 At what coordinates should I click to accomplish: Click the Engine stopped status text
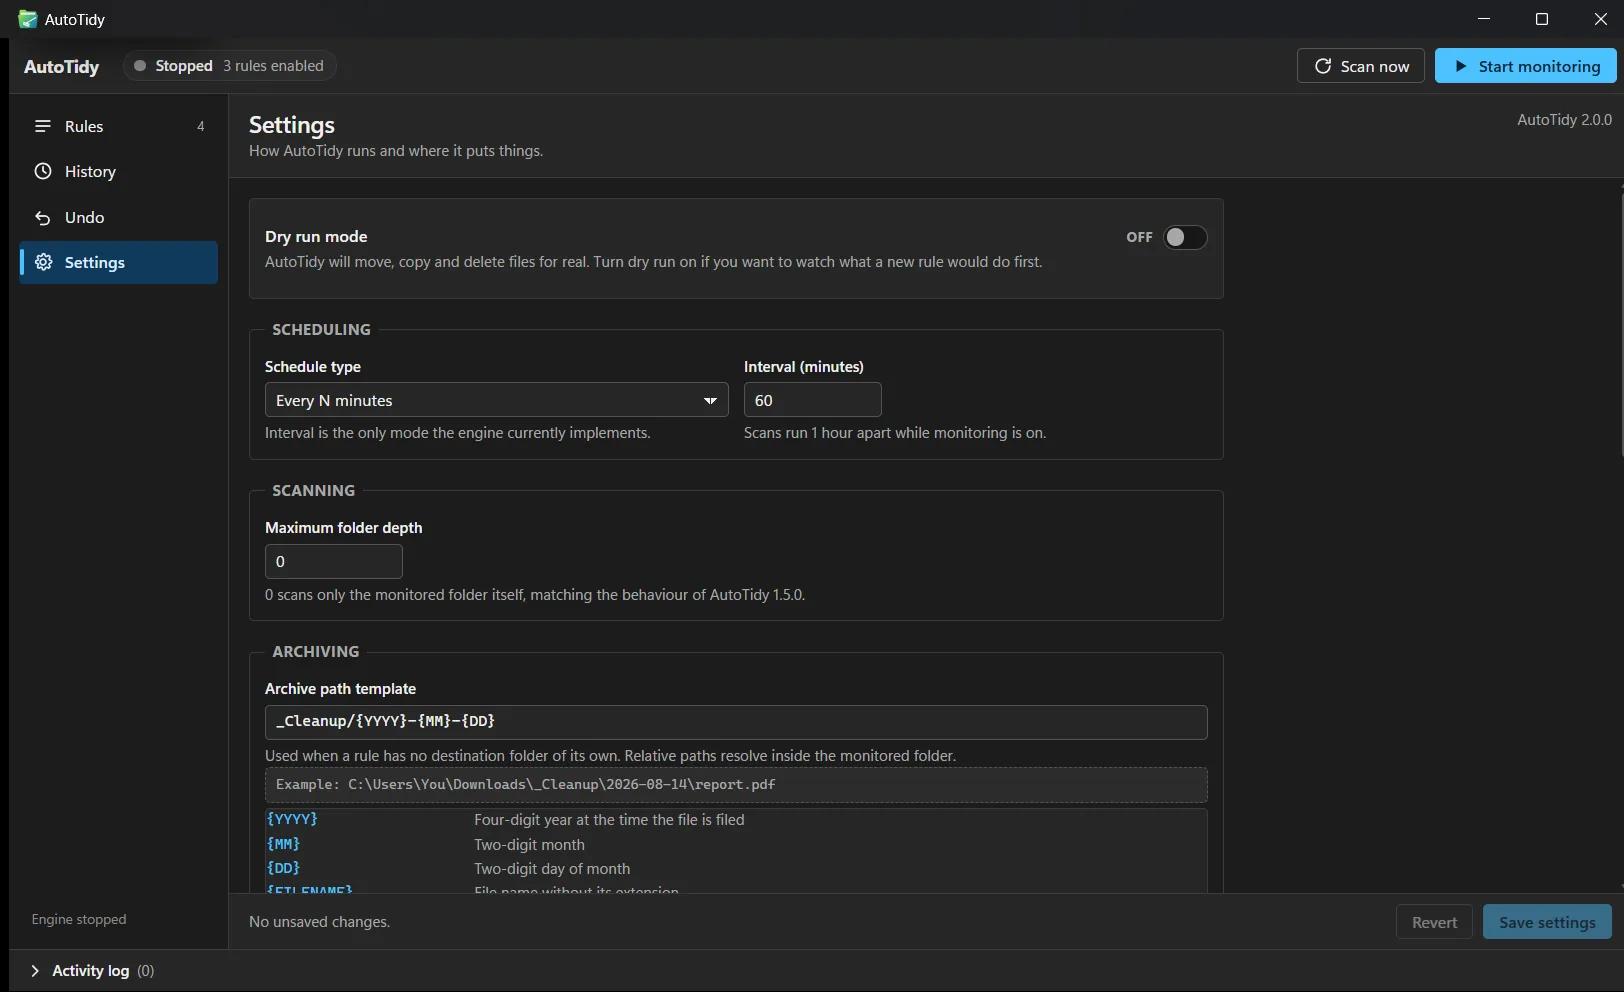click(79, 919)
